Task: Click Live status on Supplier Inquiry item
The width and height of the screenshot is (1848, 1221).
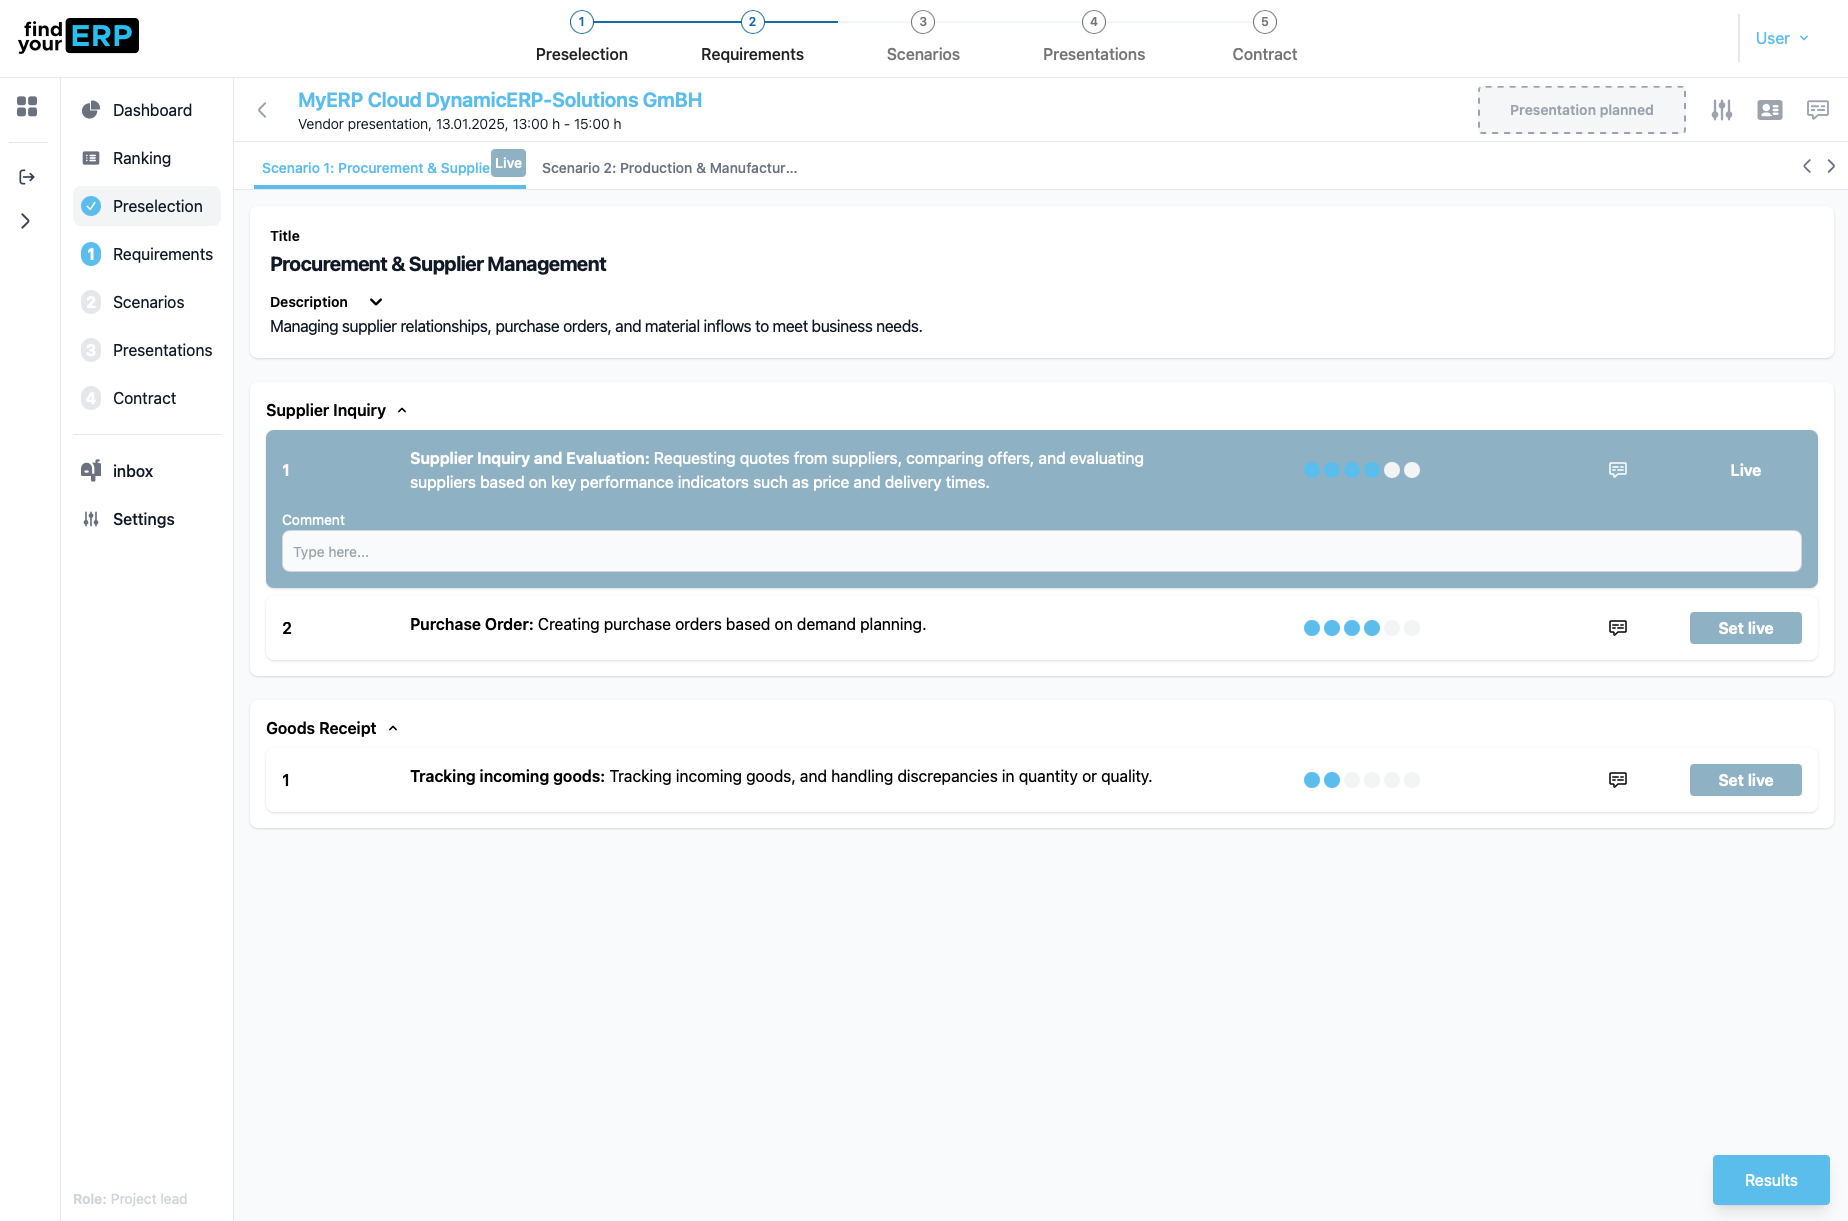Action: (1745, 470)
